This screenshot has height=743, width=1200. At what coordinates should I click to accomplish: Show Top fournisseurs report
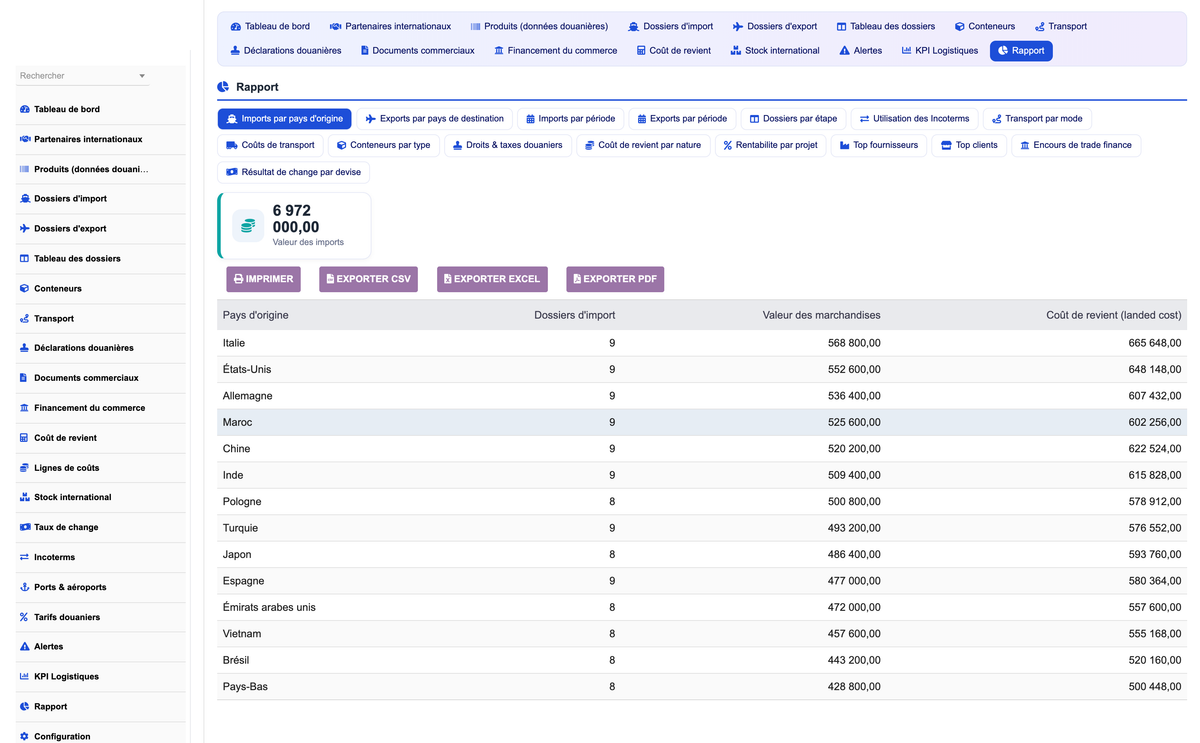pyautogui.click(x=879, y=145)
